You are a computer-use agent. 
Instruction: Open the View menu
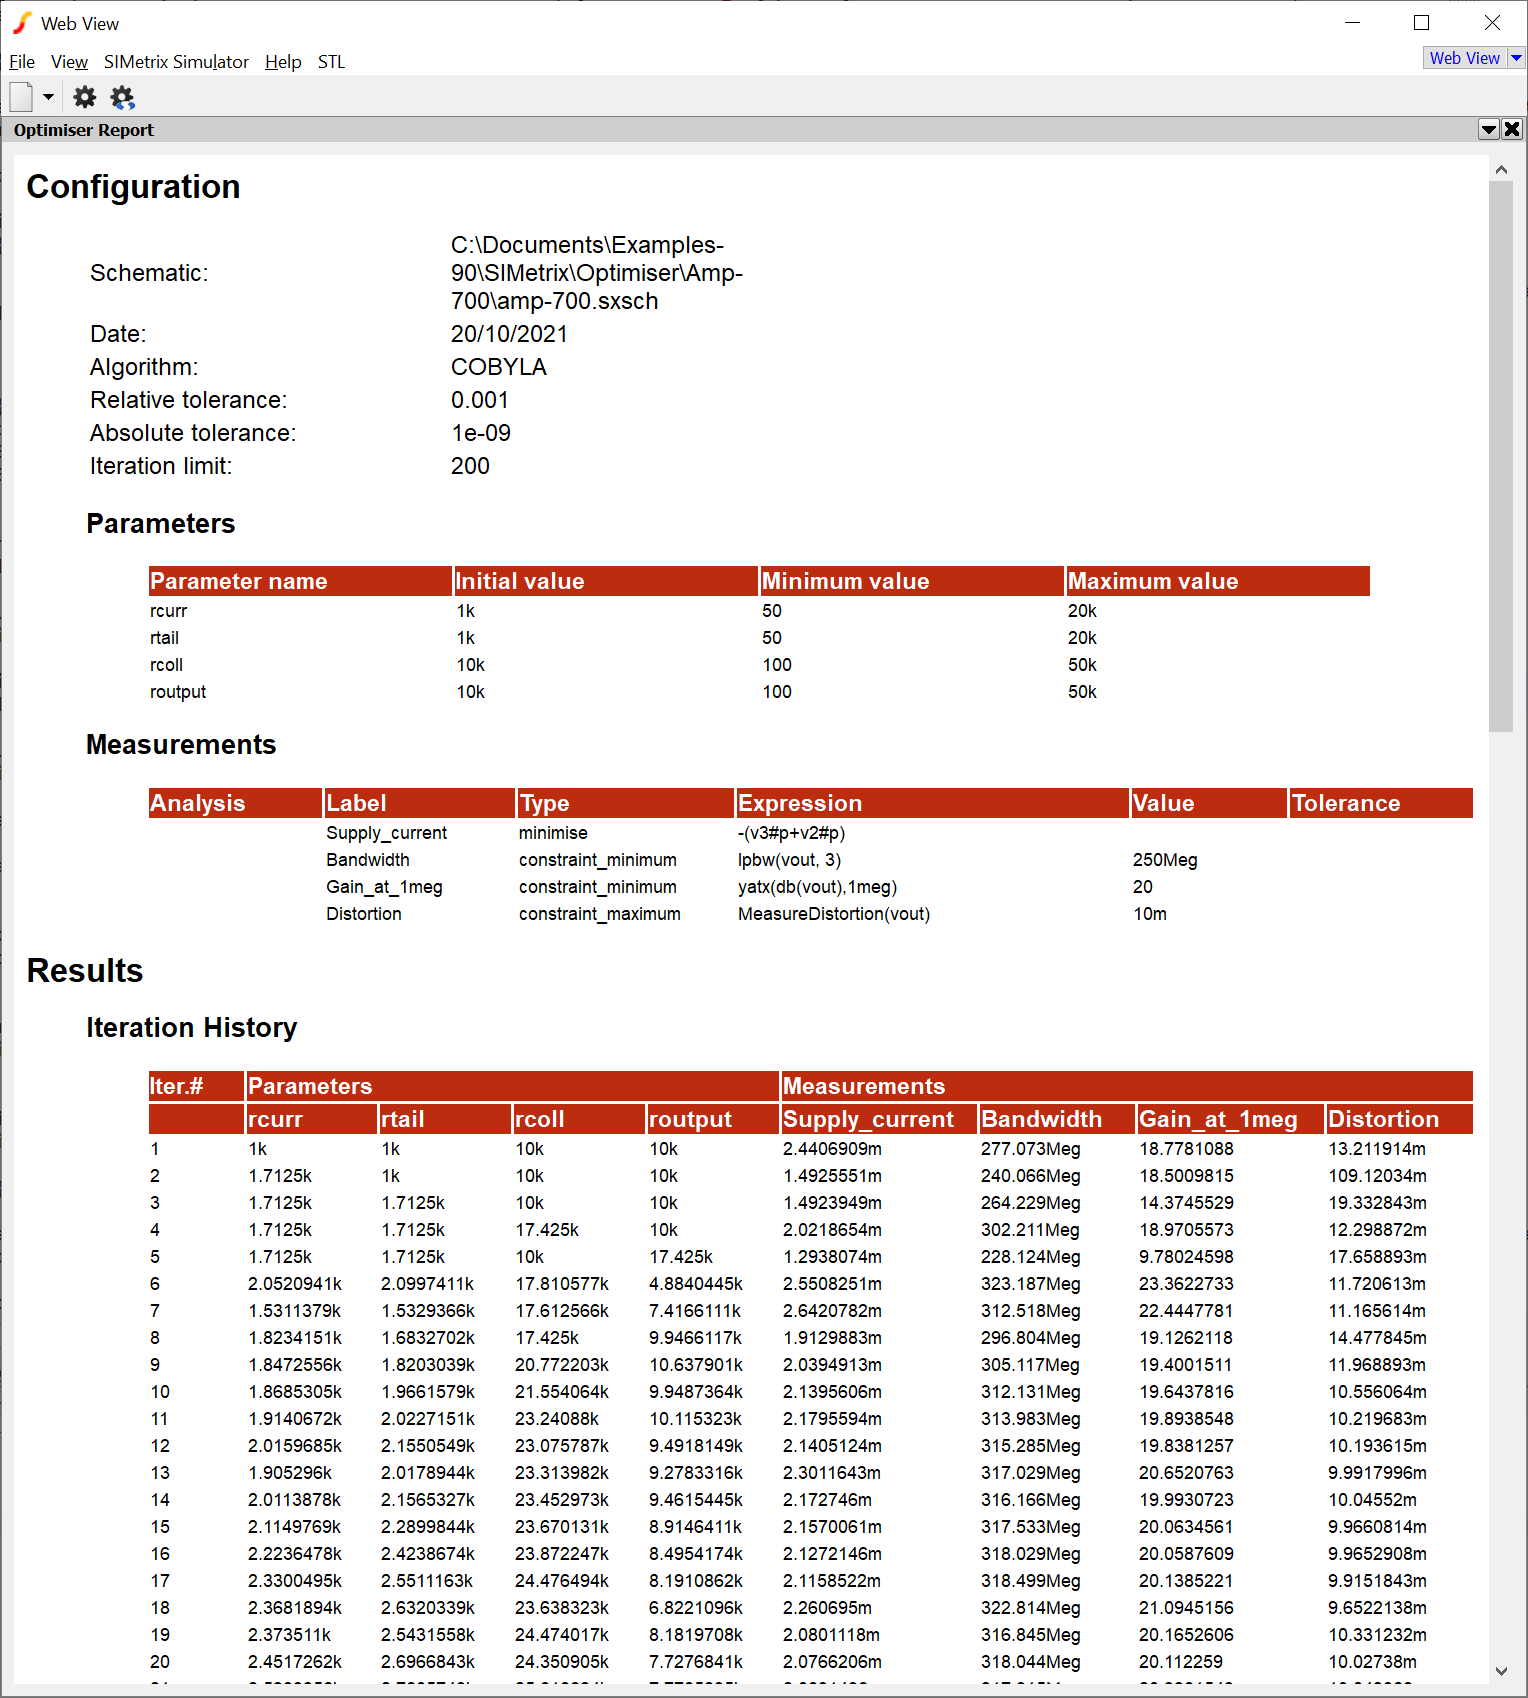point(69,62)
